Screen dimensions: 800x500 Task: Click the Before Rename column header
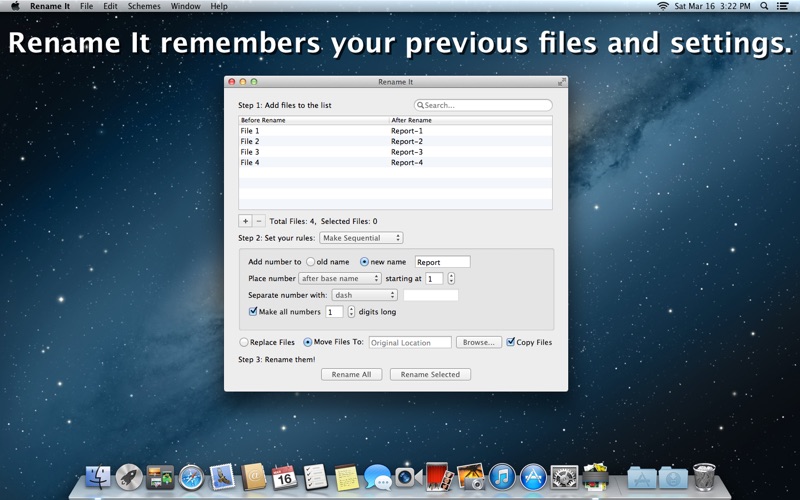(313, 120)
